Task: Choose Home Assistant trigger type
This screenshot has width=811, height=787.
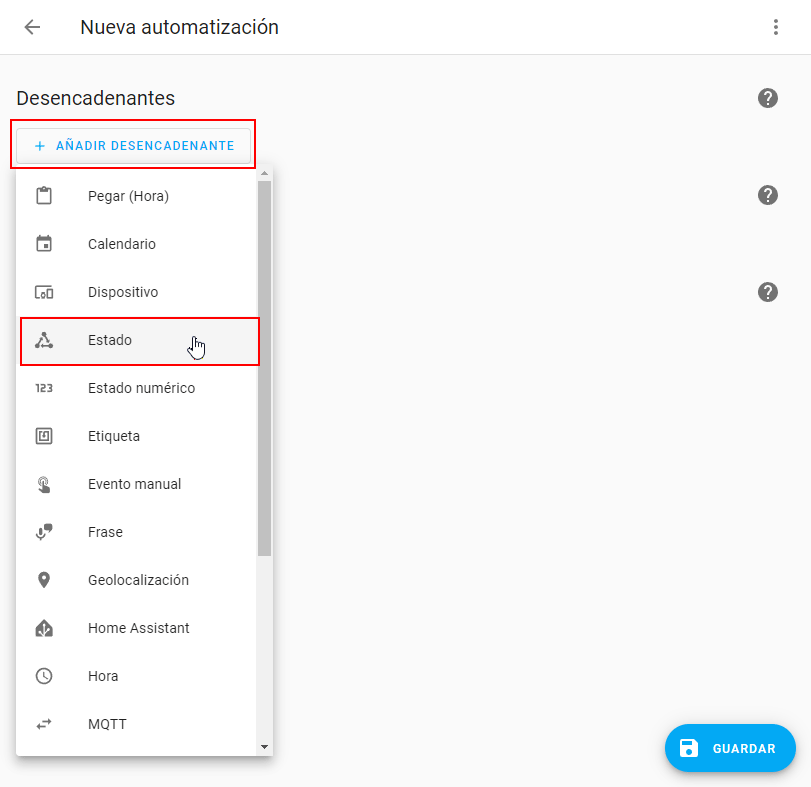Action: click(x=138, y=628)
